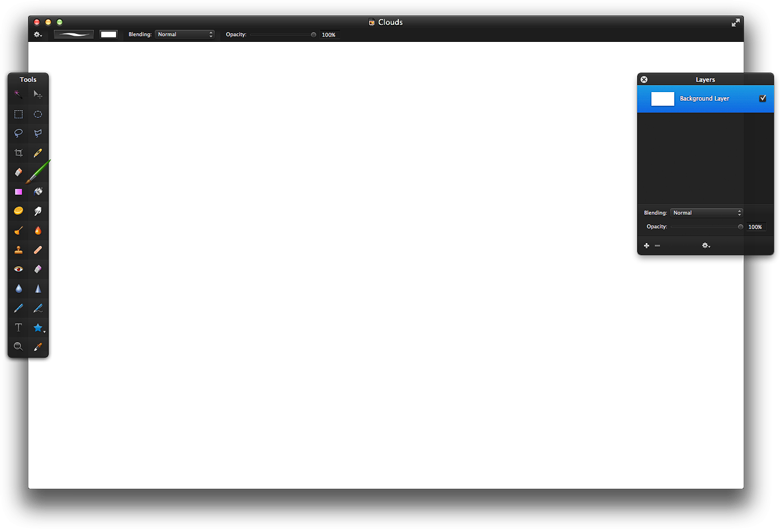Viewport: 780px width, 529px height.
Task: Click the green Paintbrush tool
Action: pyautogui.click(x=38, y=172)
